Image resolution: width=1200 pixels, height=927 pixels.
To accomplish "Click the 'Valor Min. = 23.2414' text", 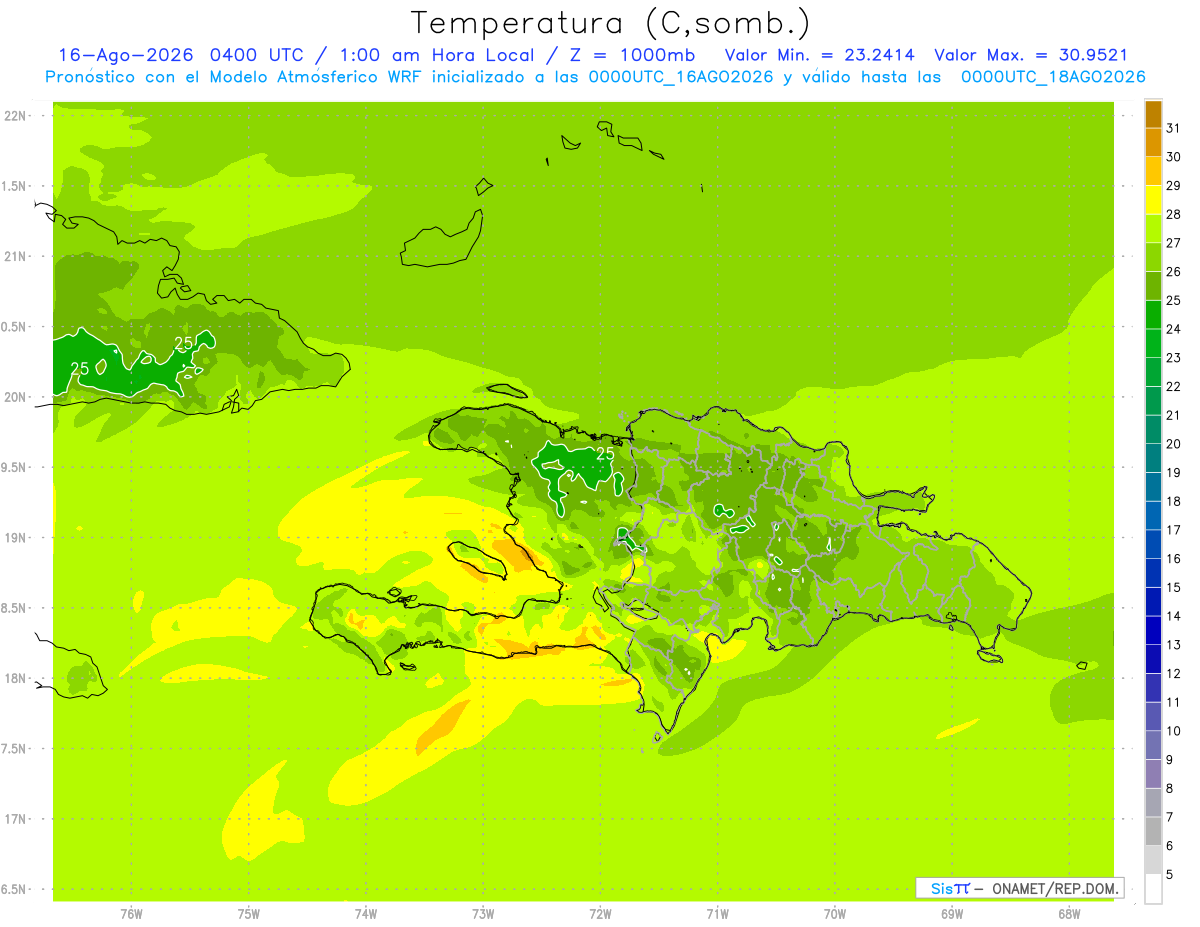I will pyautogui.click(x=819, y=55).
